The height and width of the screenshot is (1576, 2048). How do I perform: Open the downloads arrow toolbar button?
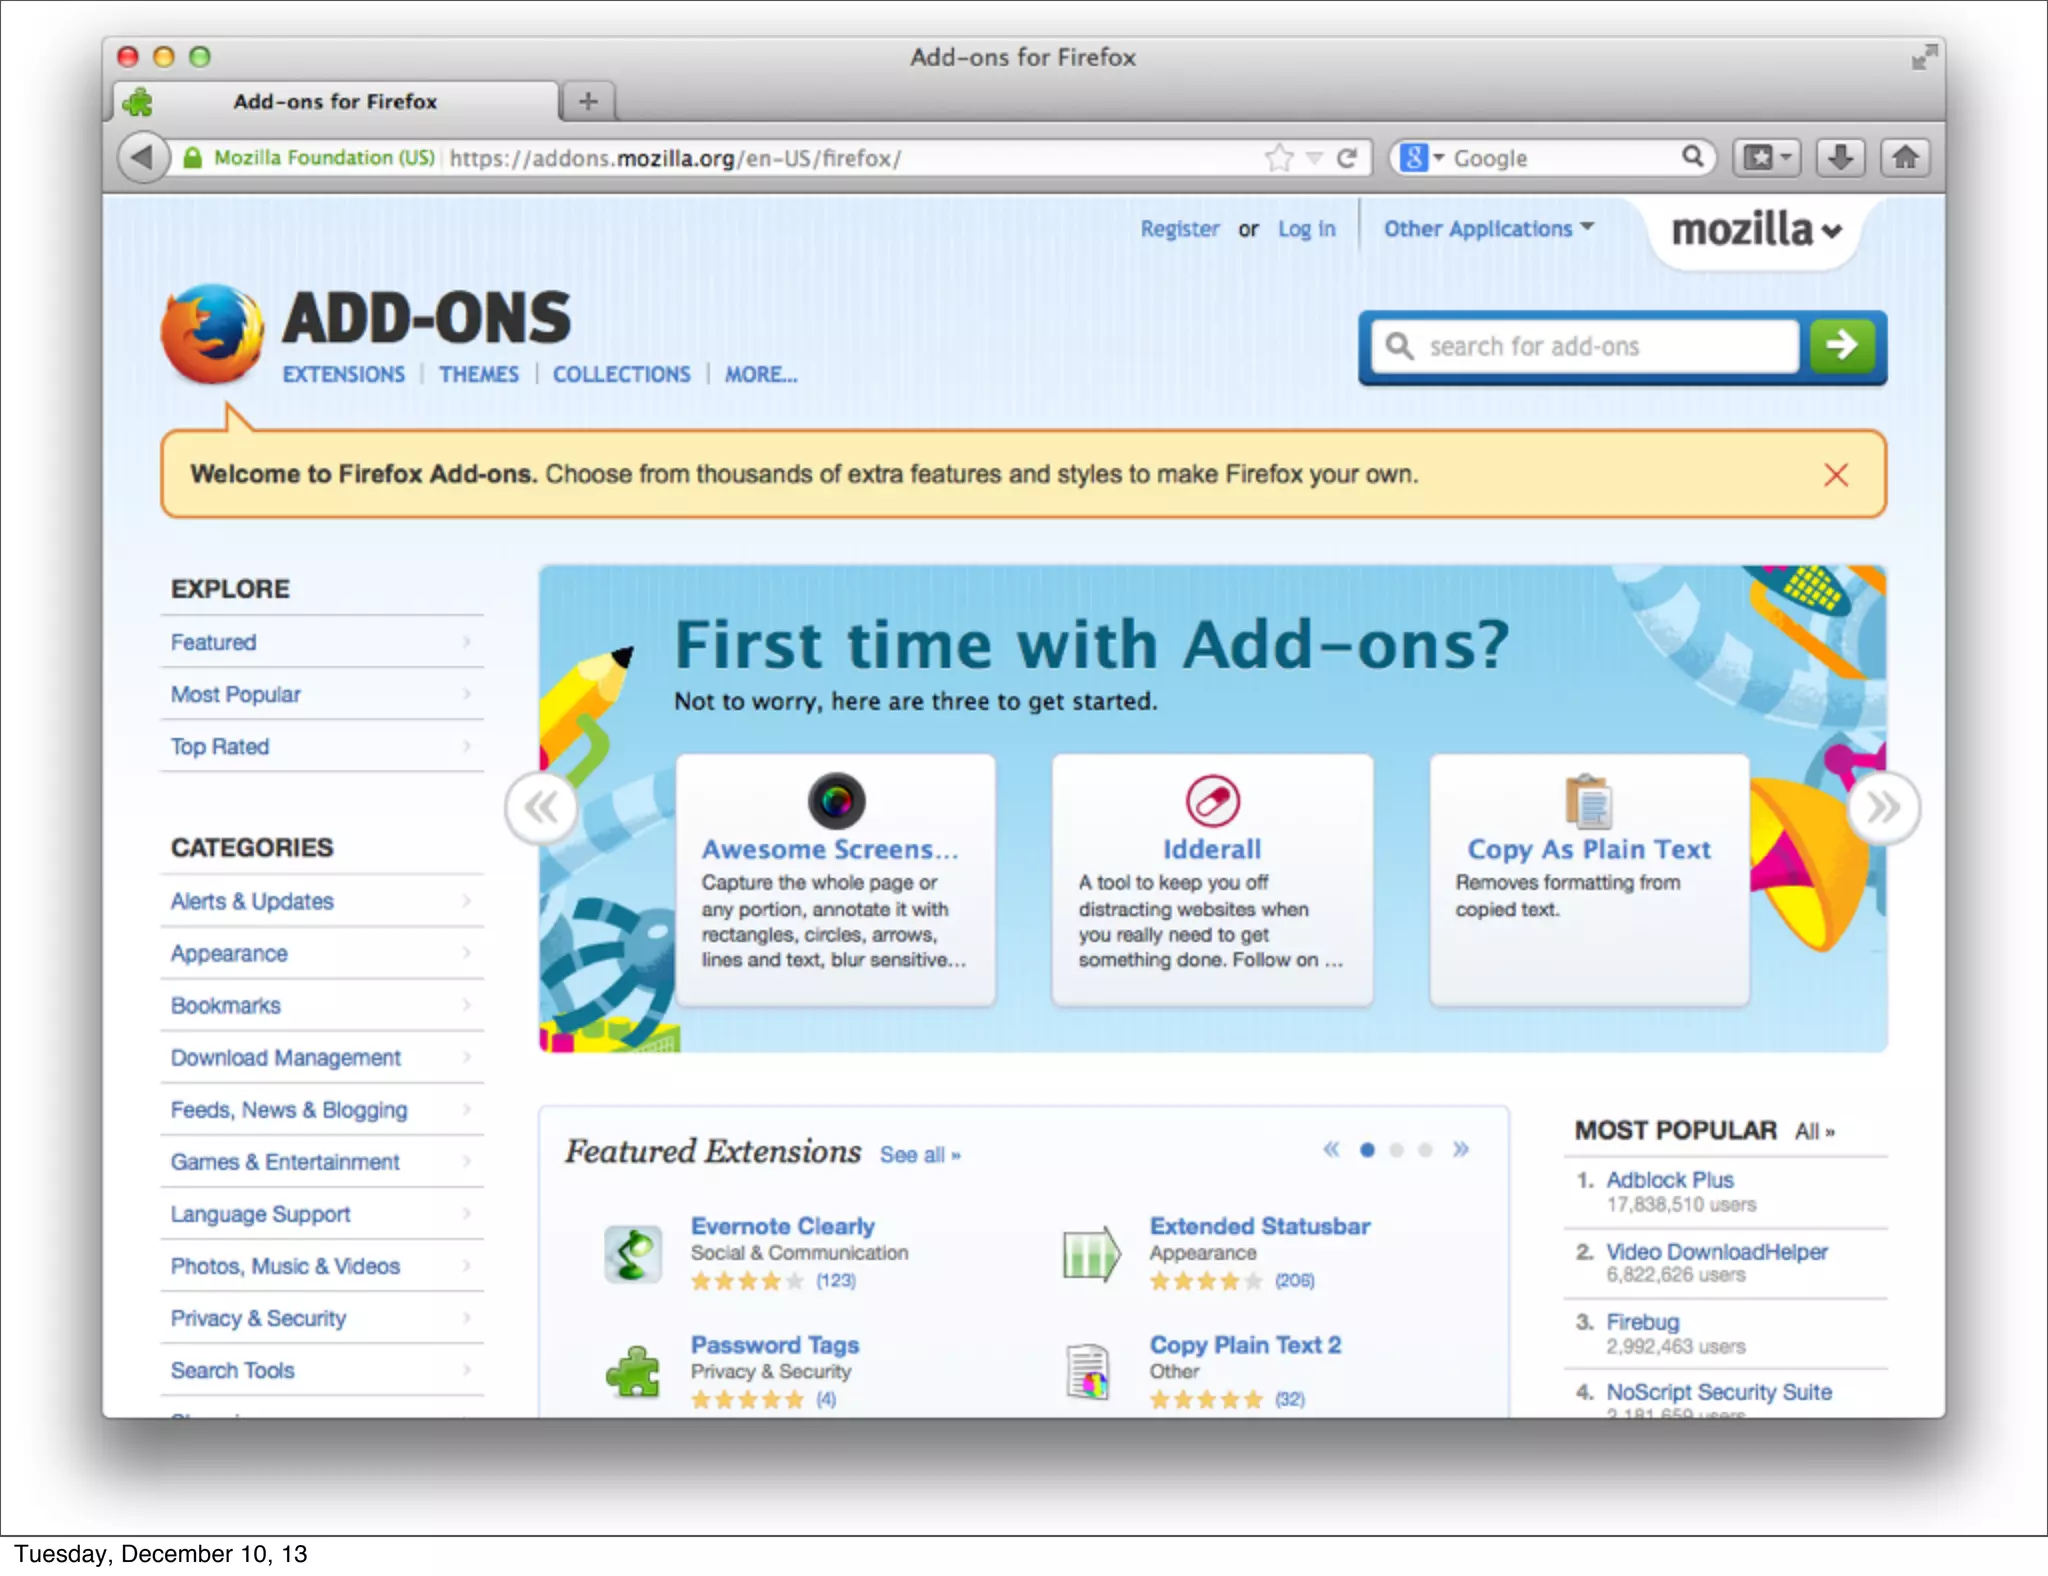pyautogui.click(x=1840, y=157)
